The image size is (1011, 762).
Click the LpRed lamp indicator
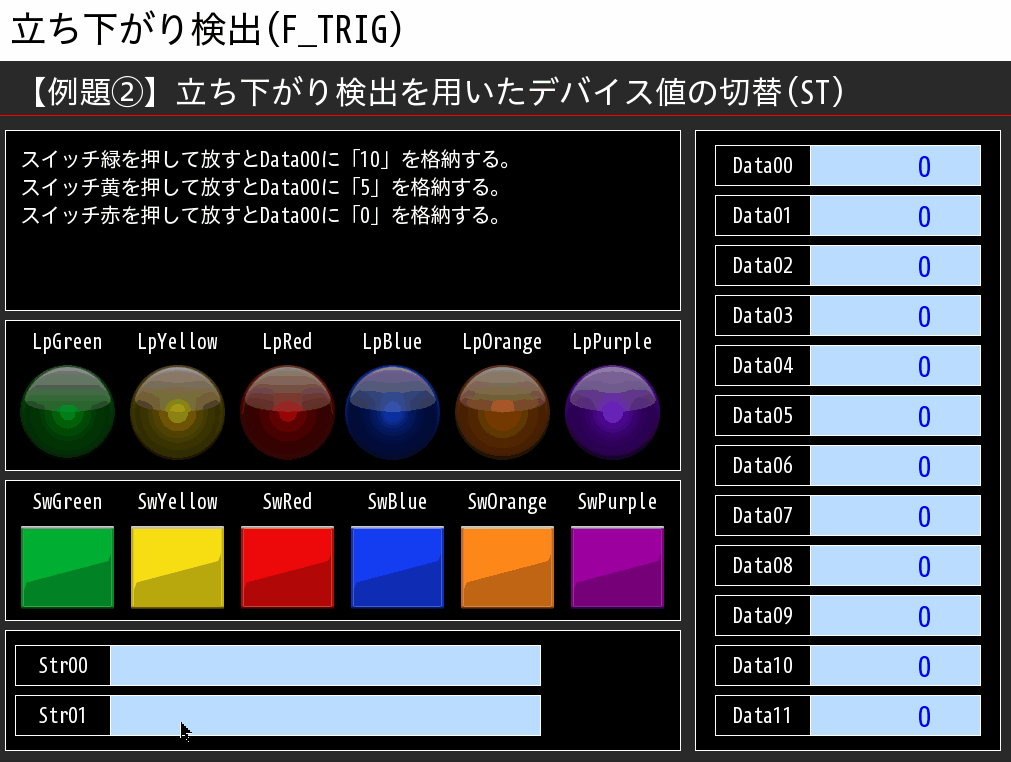pyautogui.click(x=288, y=412)
